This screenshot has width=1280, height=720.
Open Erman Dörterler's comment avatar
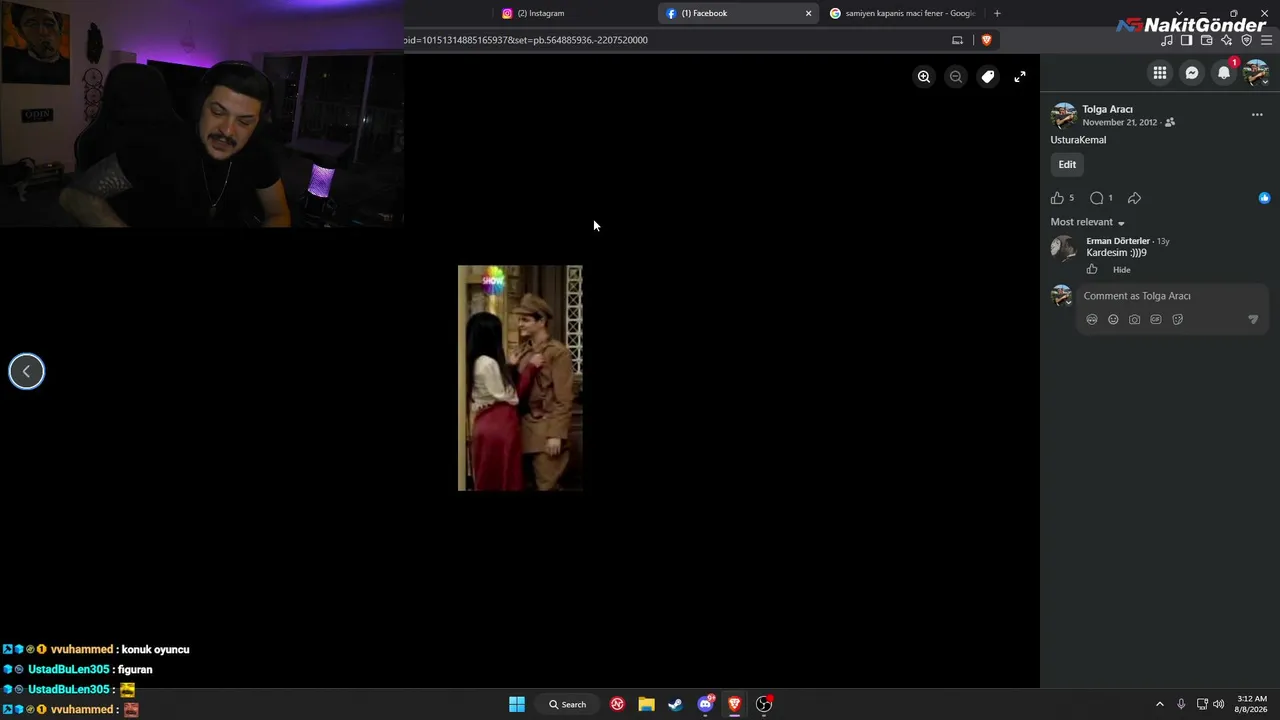(x=1063, y=248)
